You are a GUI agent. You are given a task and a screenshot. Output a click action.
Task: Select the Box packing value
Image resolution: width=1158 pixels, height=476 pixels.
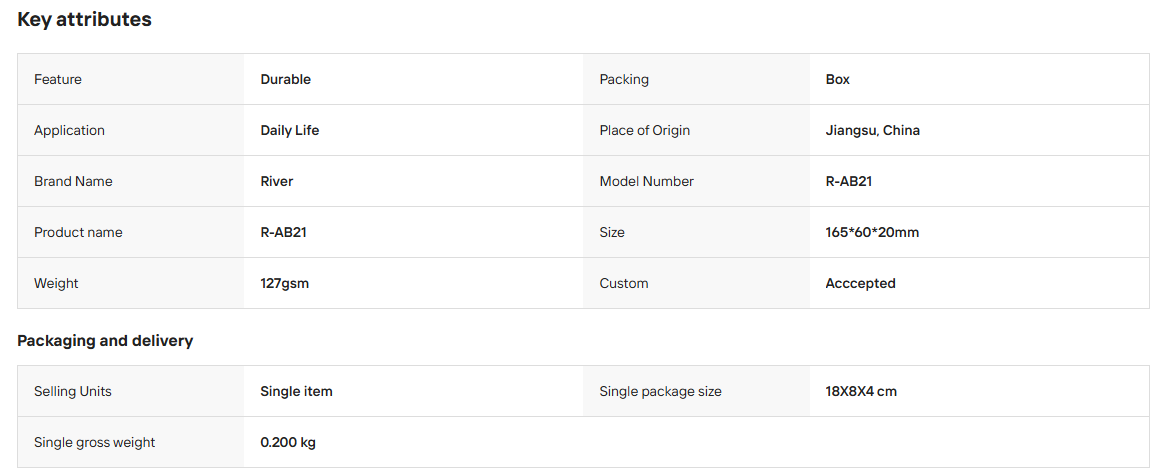point(837,79)
